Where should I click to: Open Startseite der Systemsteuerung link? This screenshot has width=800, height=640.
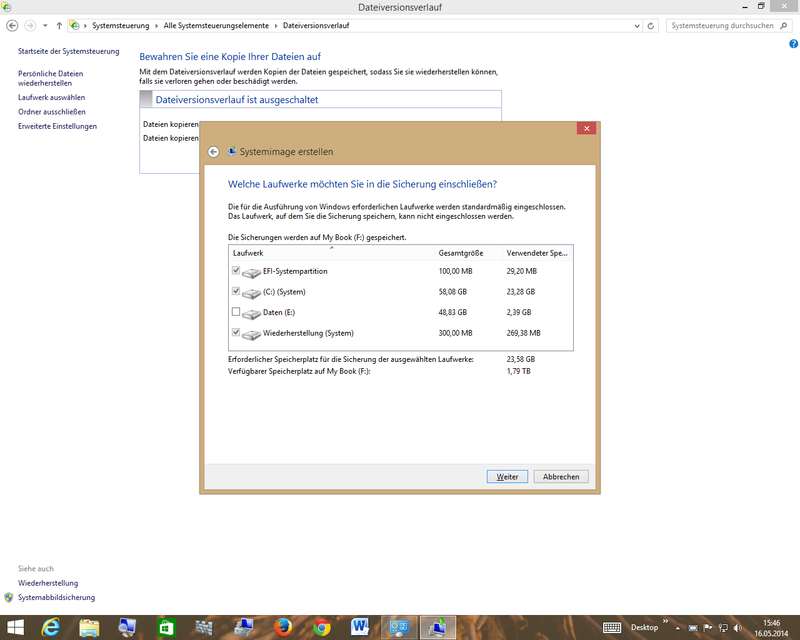pos(68,51)
